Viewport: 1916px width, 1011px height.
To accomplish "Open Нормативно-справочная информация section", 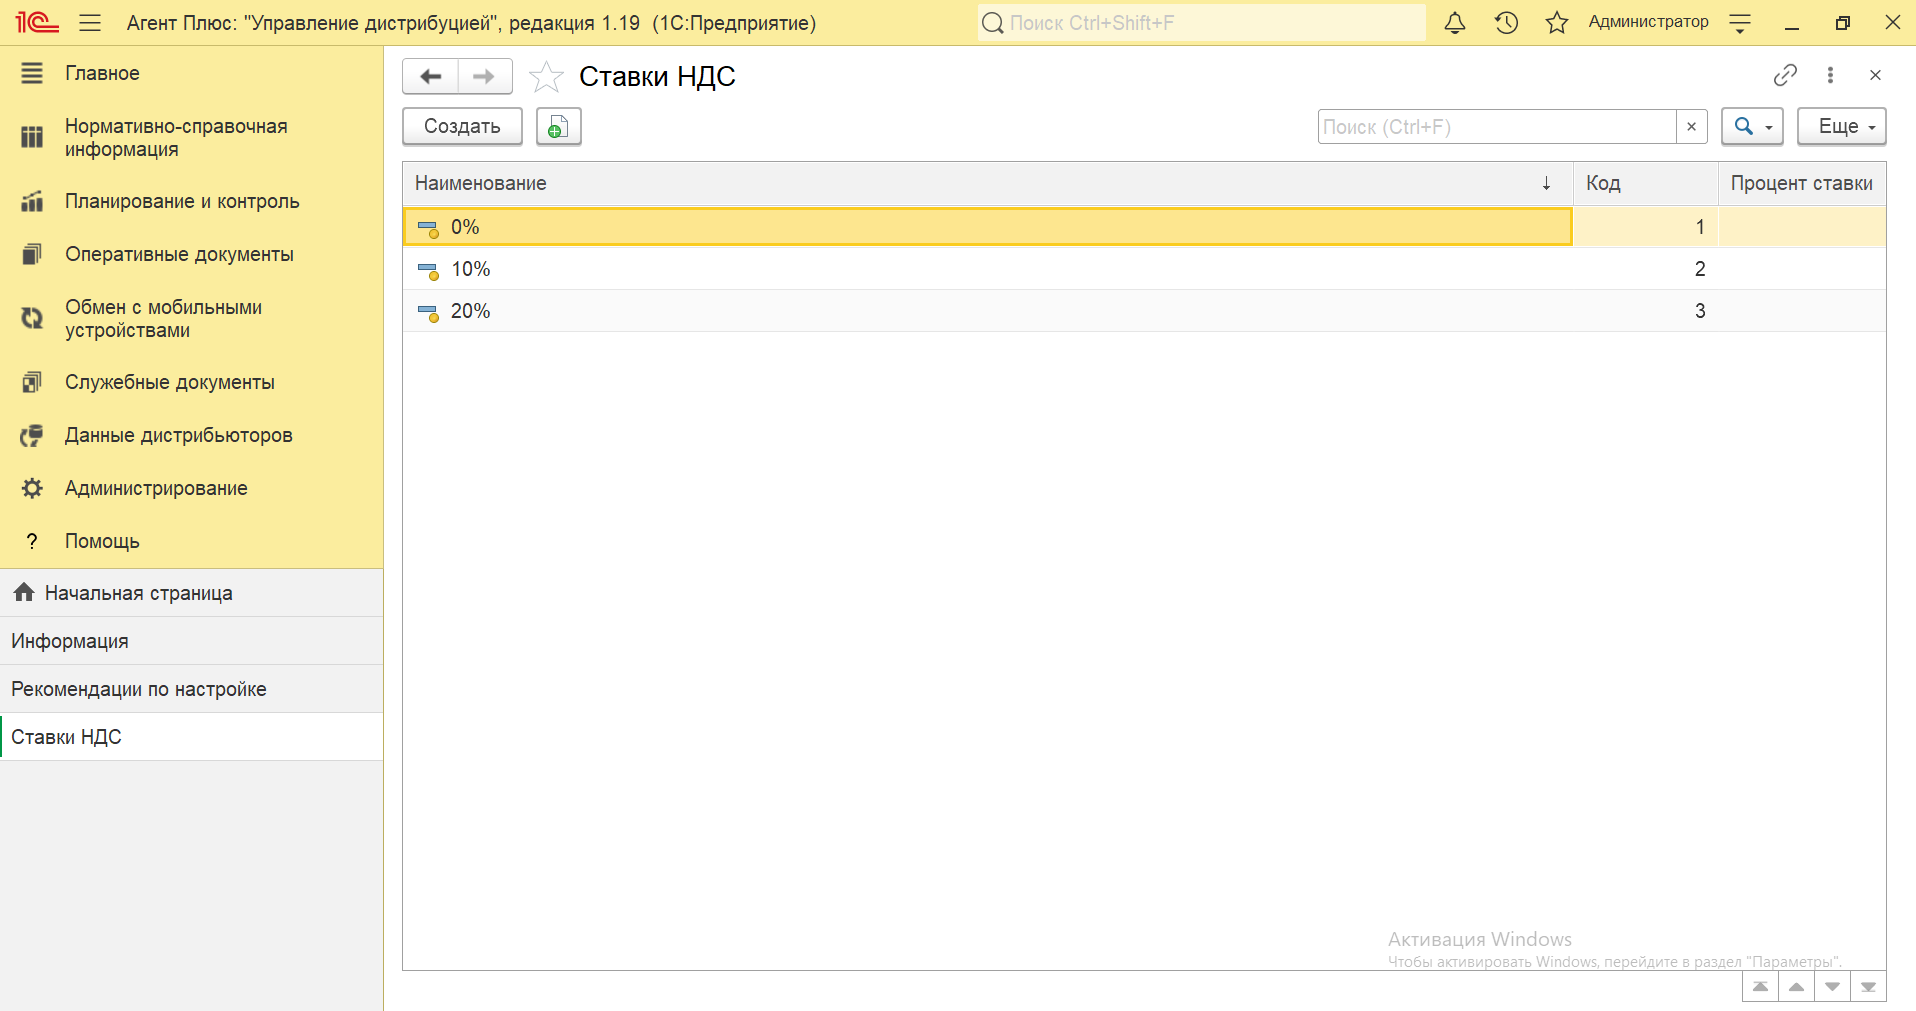I will point(176,138).
